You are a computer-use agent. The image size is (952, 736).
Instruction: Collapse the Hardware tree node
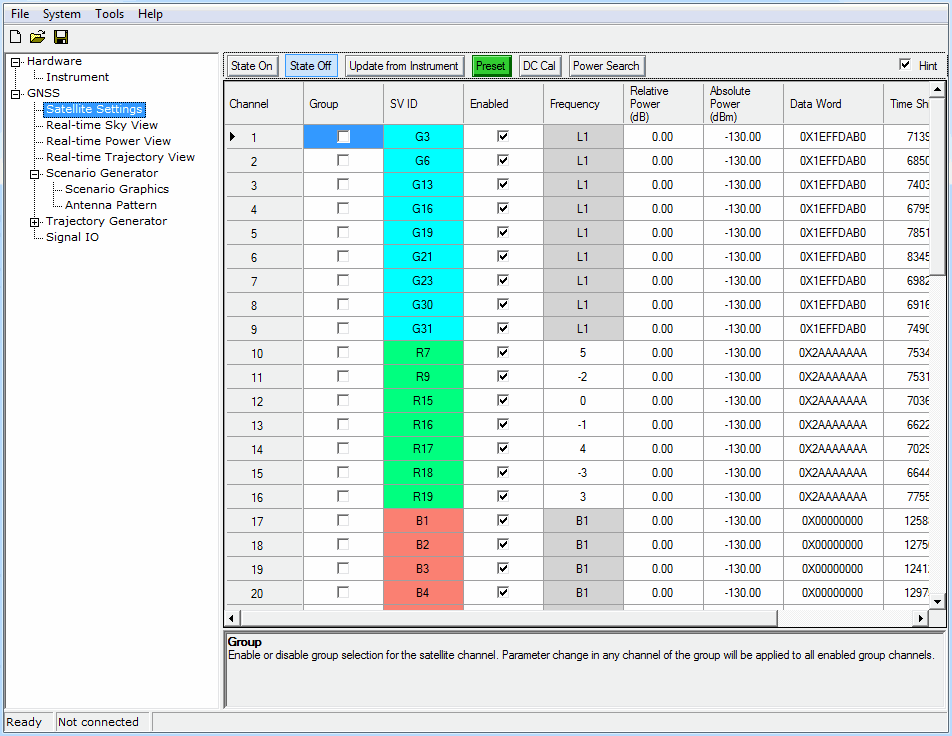click(16, 62)
